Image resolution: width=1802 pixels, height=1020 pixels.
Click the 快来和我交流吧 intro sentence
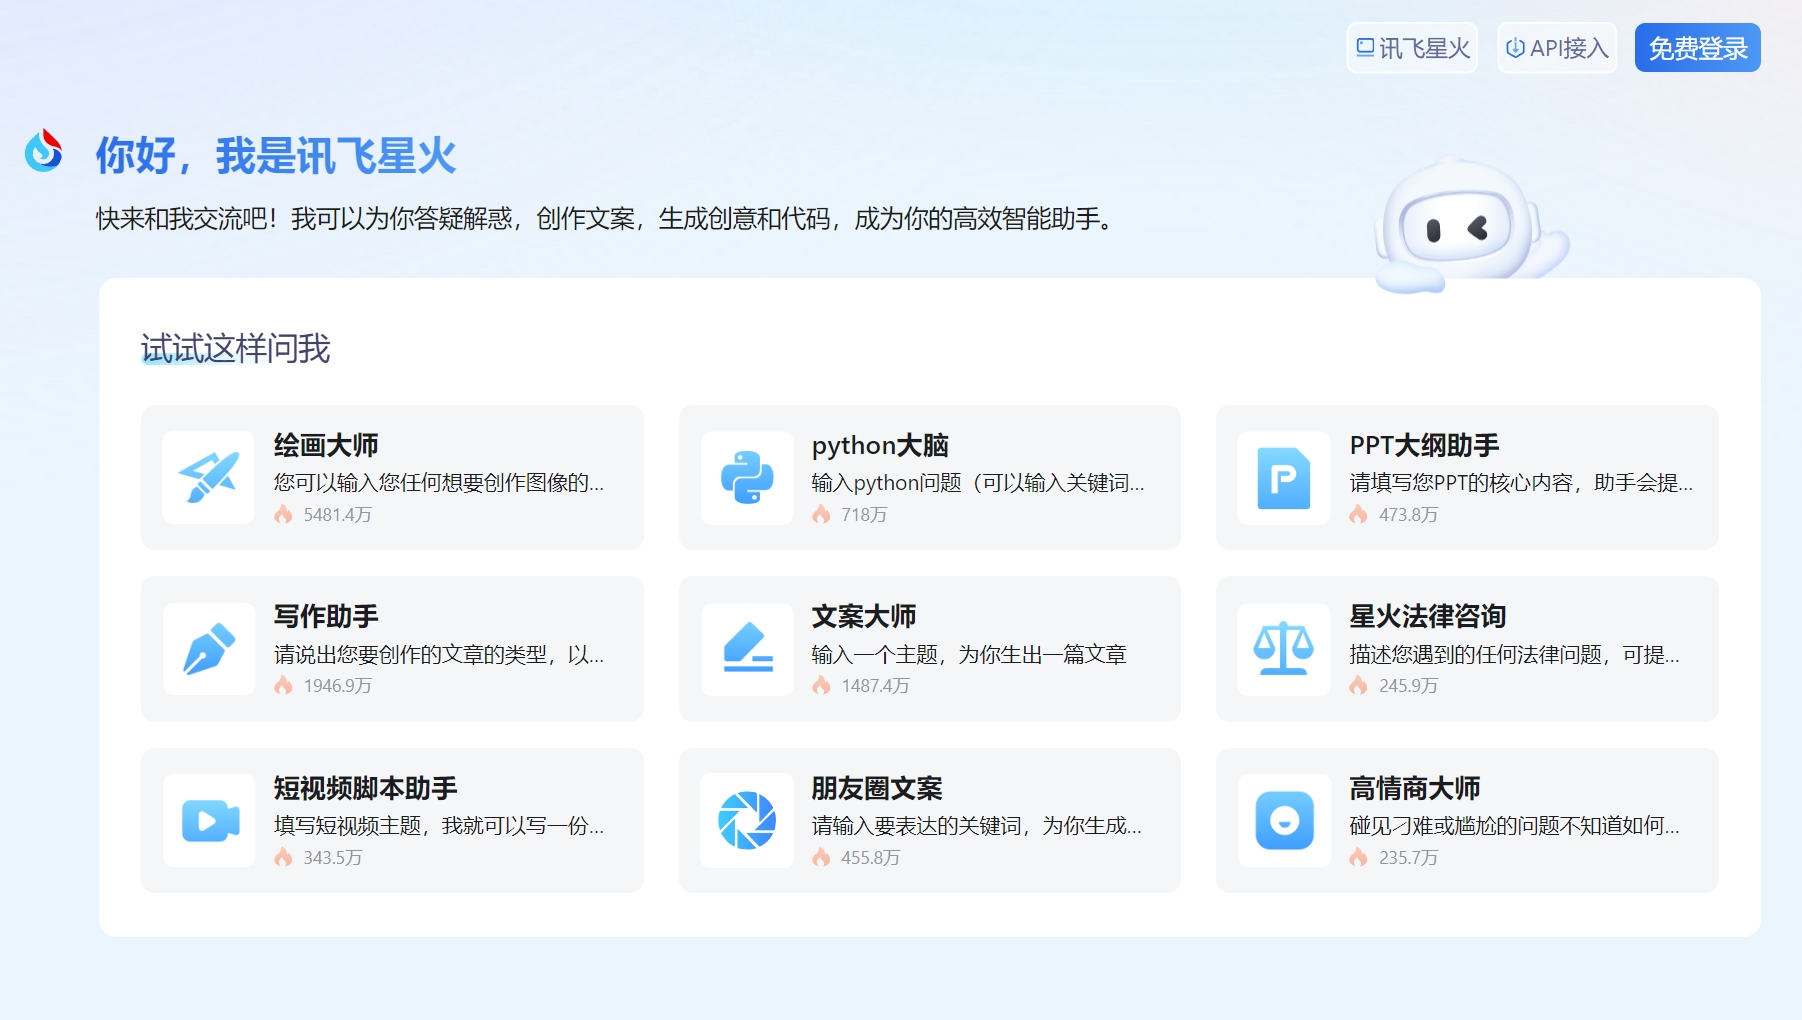tap(606, 219)
